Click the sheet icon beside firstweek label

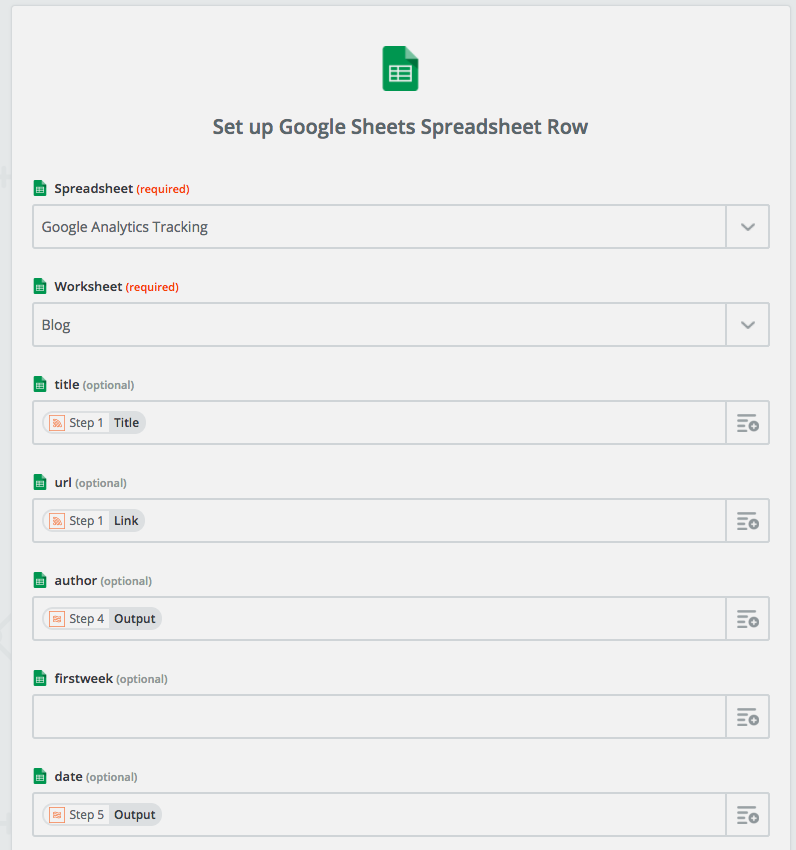(x=40, y=679)
